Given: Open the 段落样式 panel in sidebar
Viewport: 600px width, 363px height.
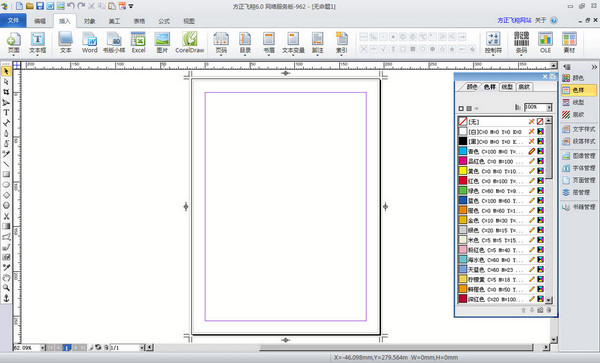Looking at the screenshot, I should (x=579, y=141).
